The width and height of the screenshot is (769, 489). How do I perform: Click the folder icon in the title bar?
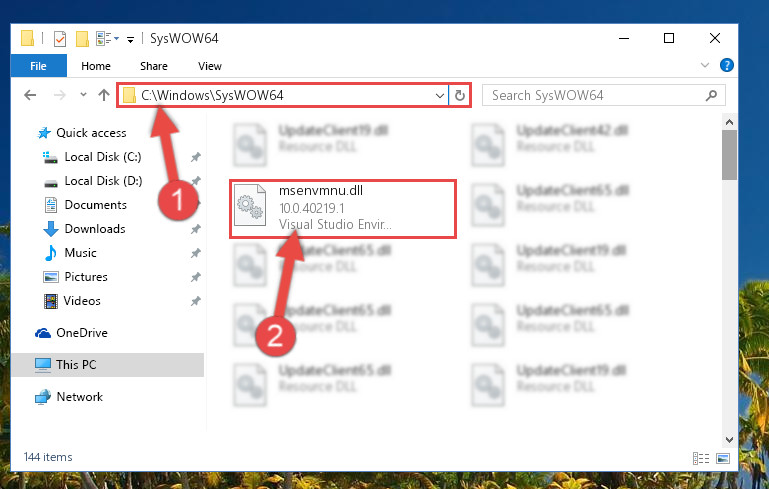pos(27,38)
